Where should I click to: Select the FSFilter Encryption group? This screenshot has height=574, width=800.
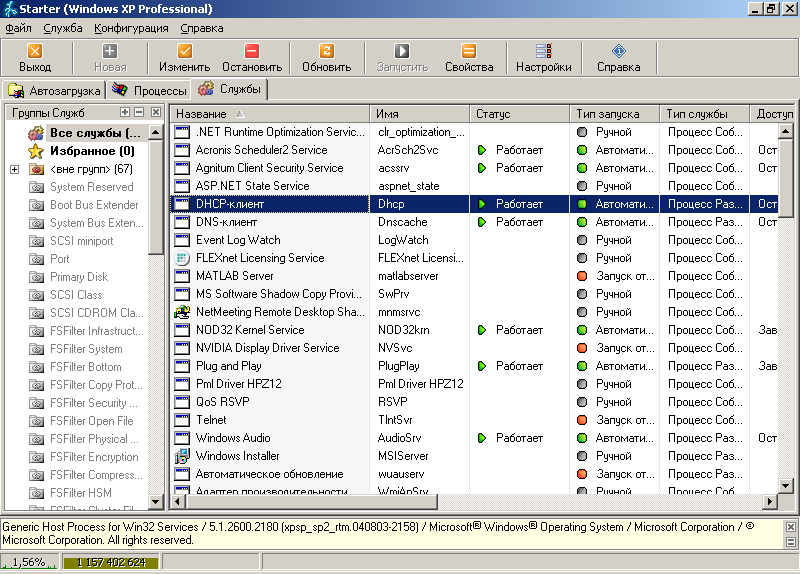[x=94, y=457]
